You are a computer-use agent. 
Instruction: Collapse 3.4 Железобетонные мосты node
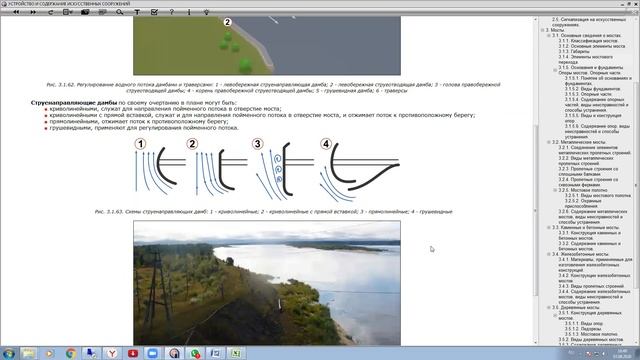click(549, 254)
